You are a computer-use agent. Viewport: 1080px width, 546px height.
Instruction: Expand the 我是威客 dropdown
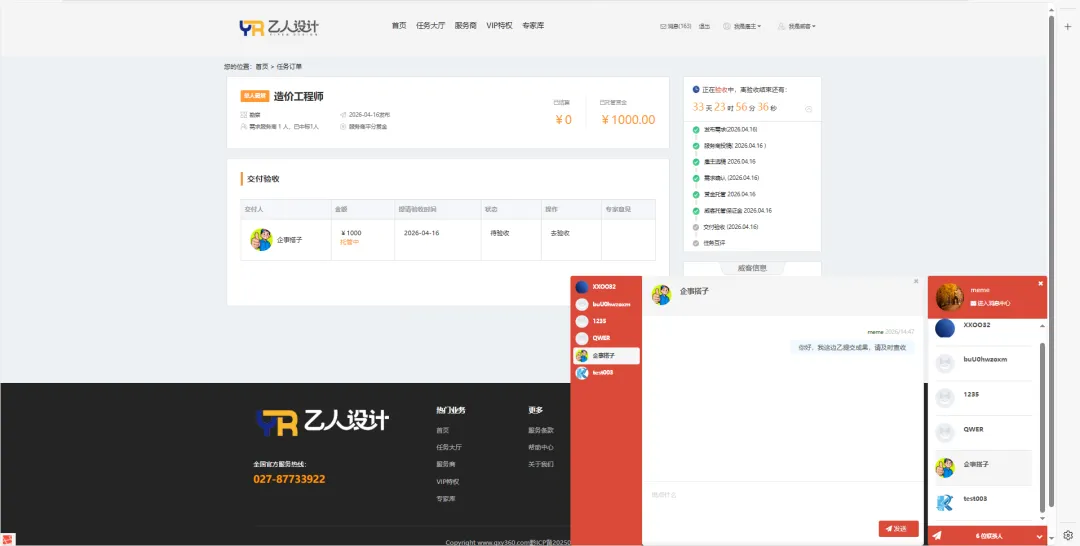pyautogui.click(x=797, y=26)
